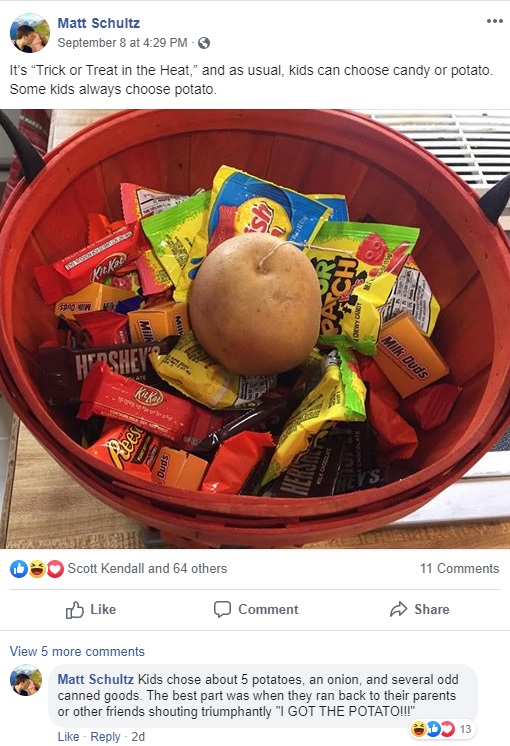
Task: Click the red Love reaction icon
Action: (x=55, y=569)
